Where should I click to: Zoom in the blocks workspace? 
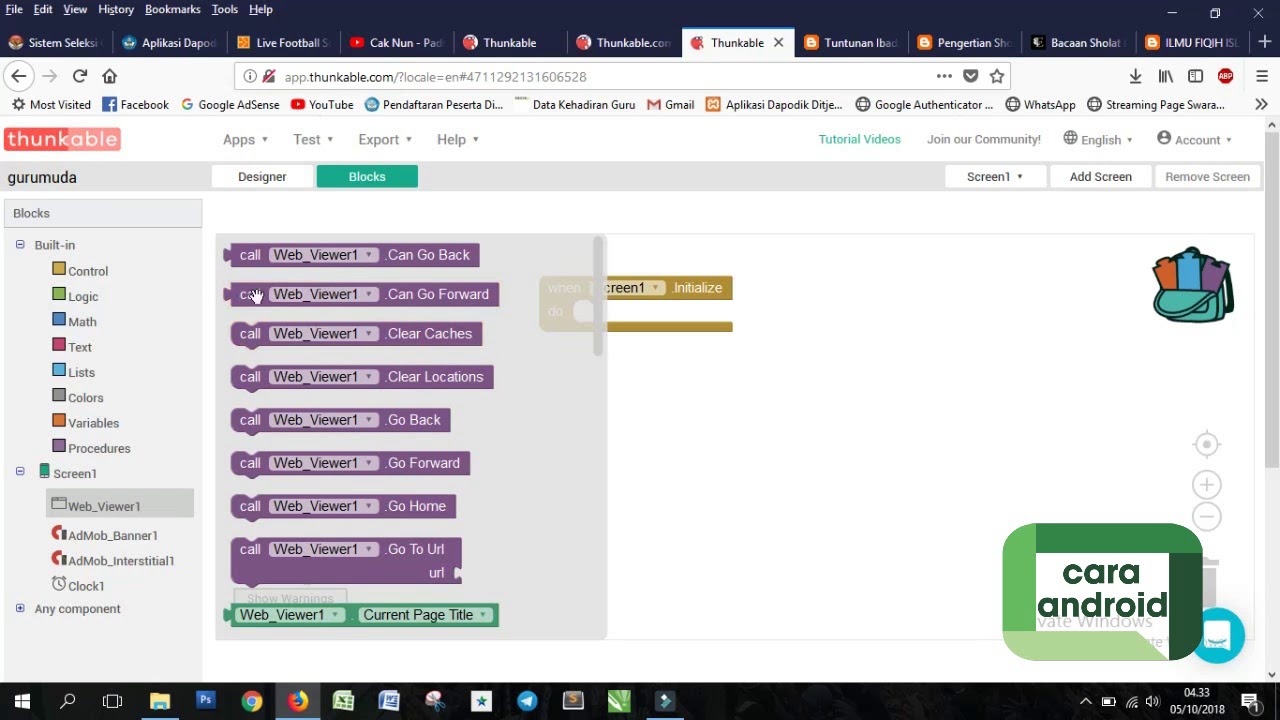(x=1207, y=485)
